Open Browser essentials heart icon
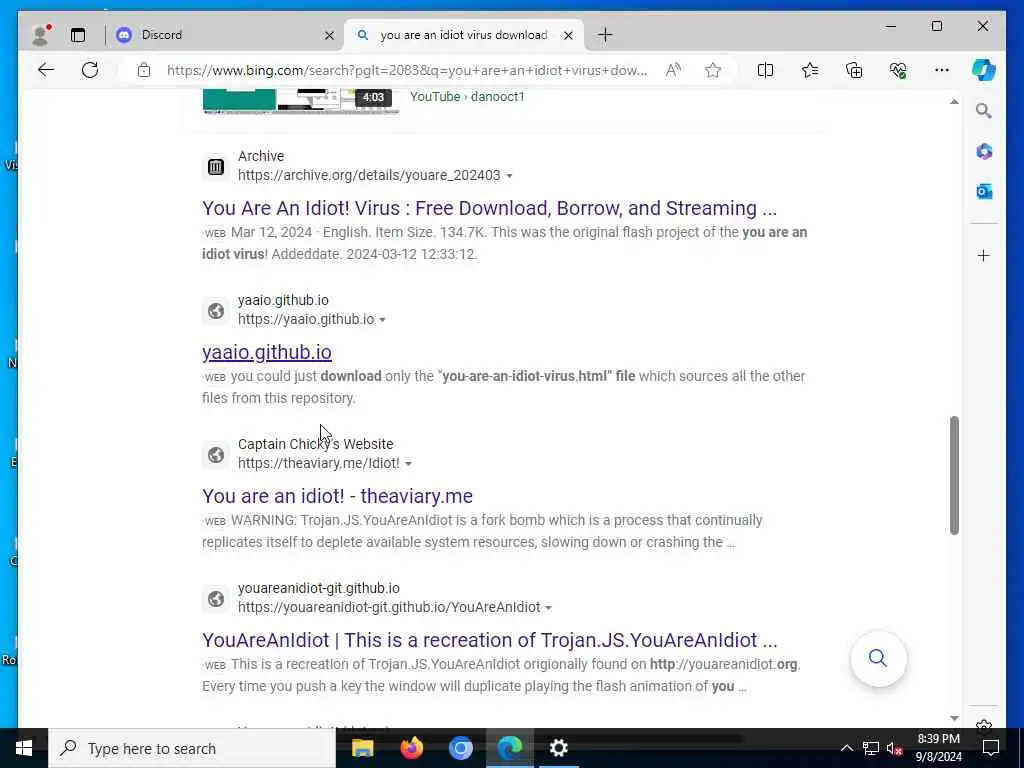This screenshot has height=768, width=1024. [x=898, y=70]
